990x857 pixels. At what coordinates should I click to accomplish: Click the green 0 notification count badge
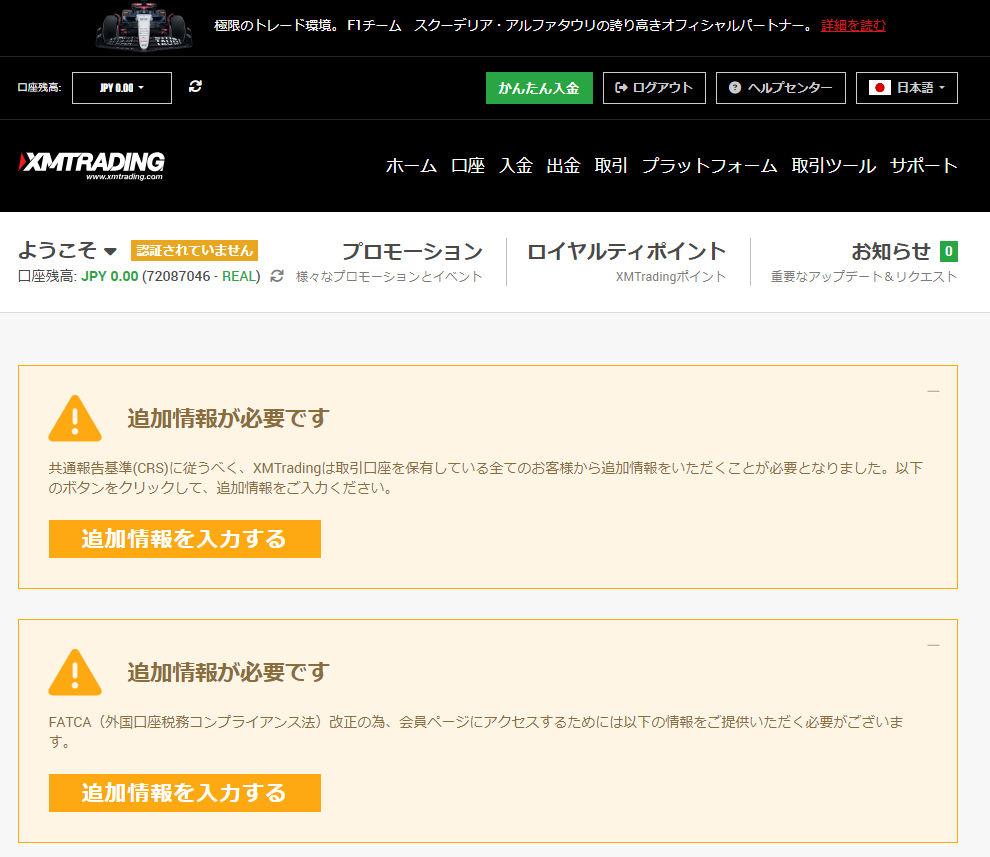tap(948, 251)
